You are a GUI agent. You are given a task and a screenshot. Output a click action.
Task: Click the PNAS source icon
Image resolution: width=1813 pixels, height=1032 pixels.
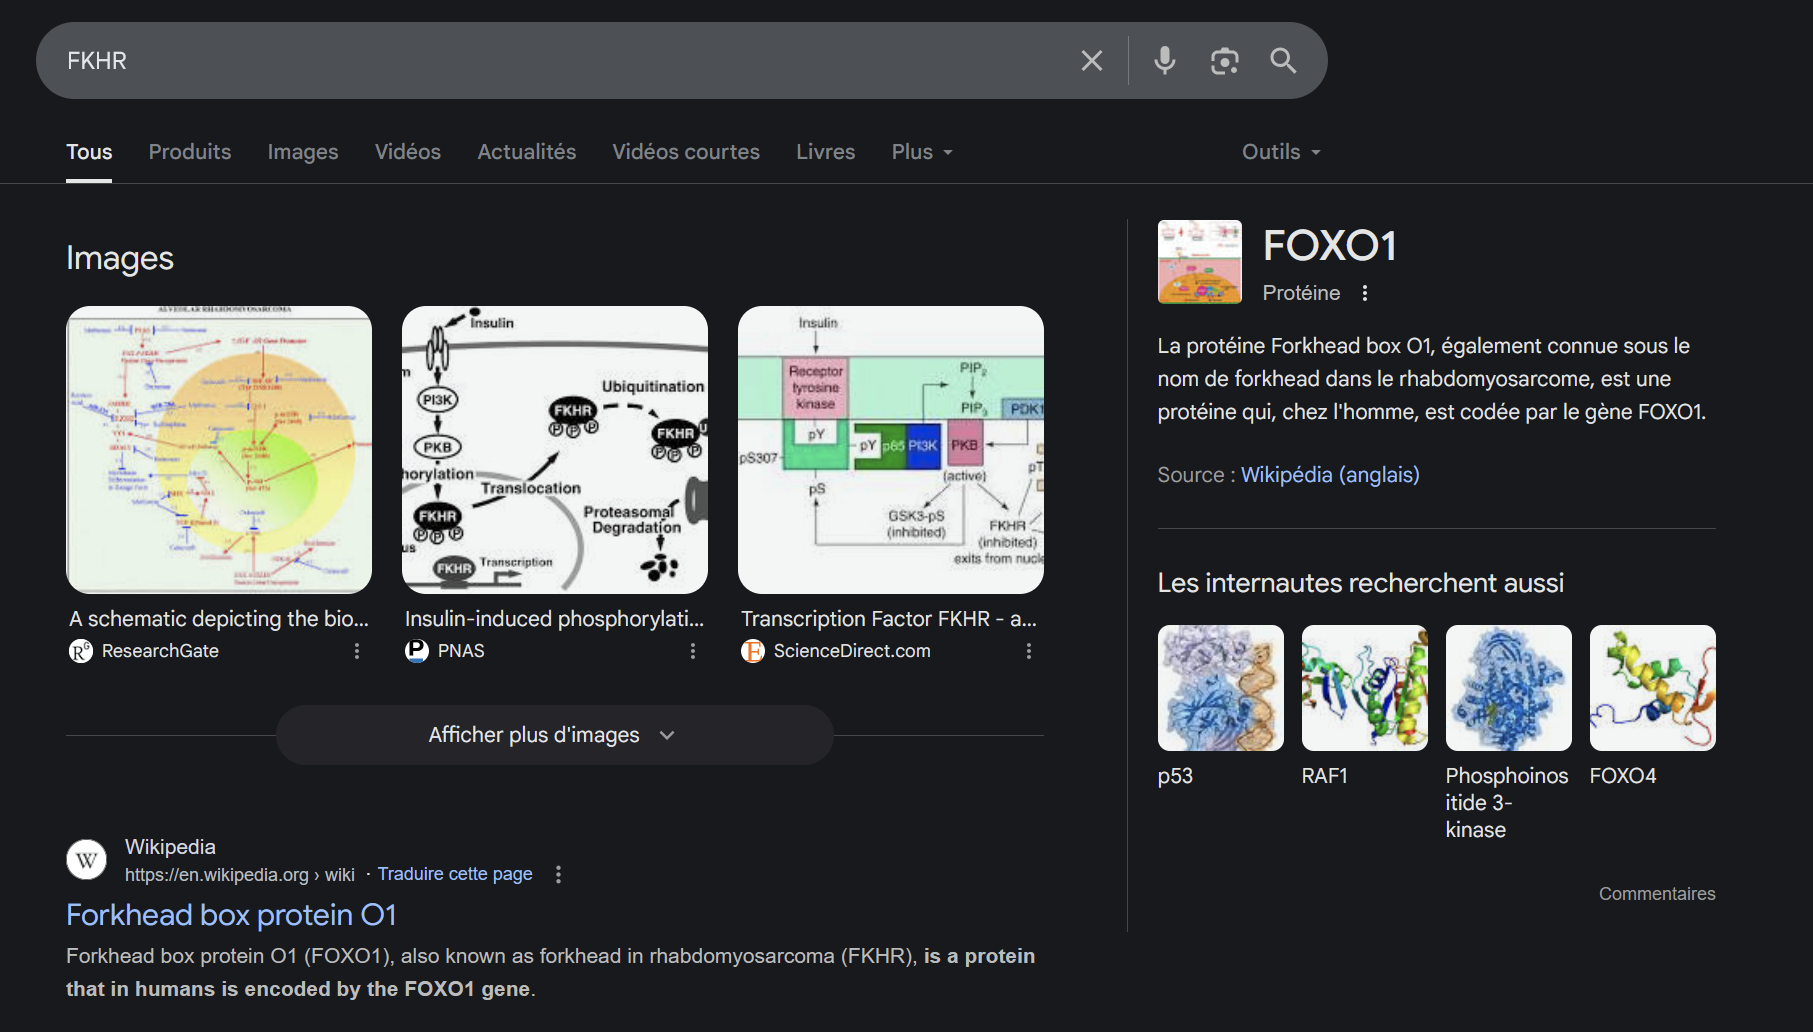pos(417,651)
